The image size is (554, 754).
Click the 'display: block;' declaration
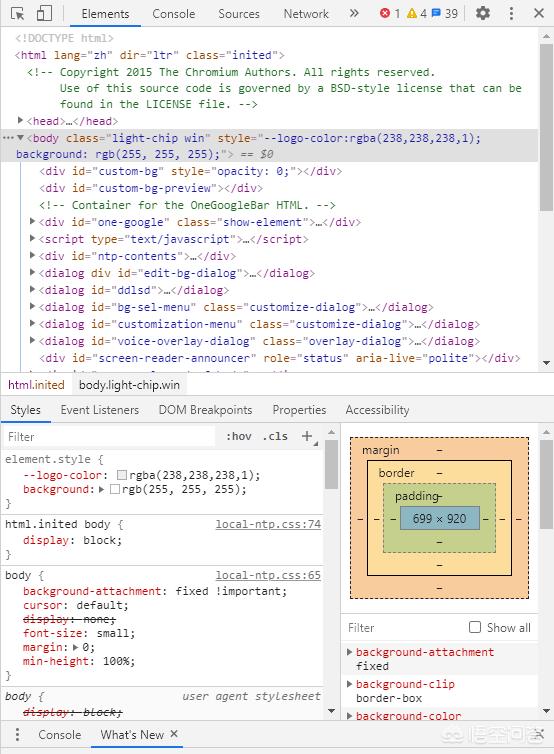[x=72, y=540]
